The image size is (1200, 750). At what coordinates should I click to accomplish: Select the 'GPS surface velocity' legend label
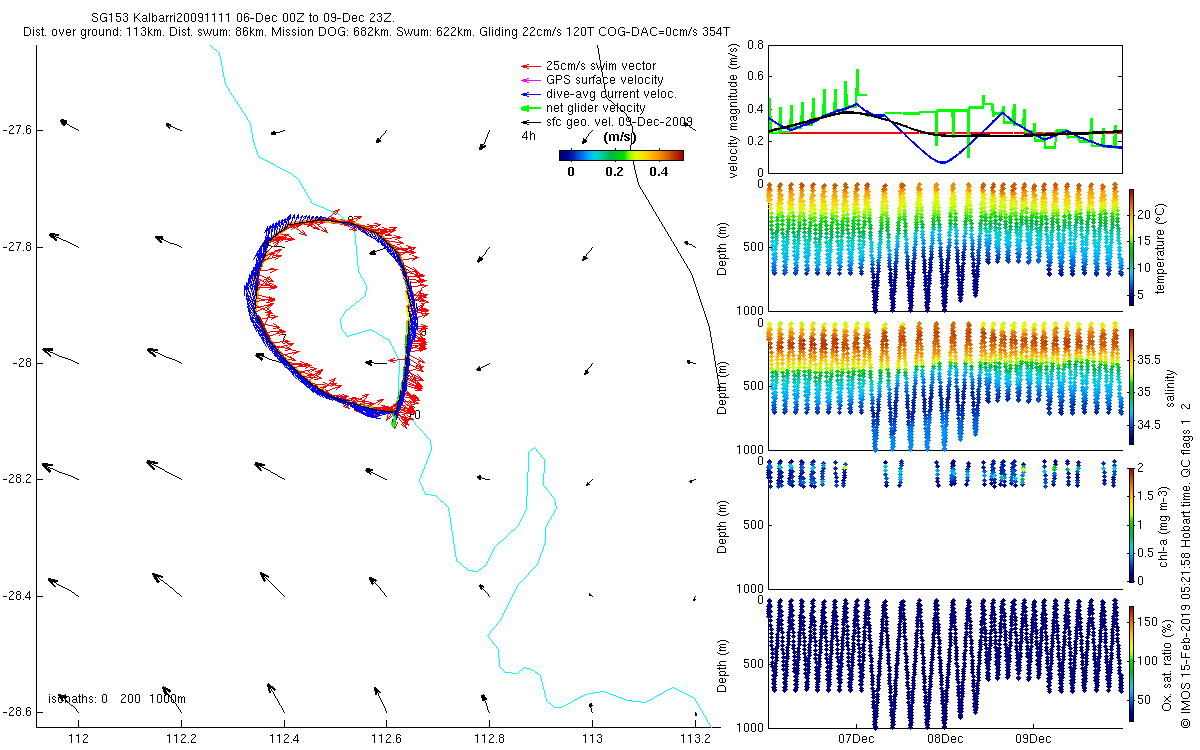pyautogui.click(x=604, y=80)
